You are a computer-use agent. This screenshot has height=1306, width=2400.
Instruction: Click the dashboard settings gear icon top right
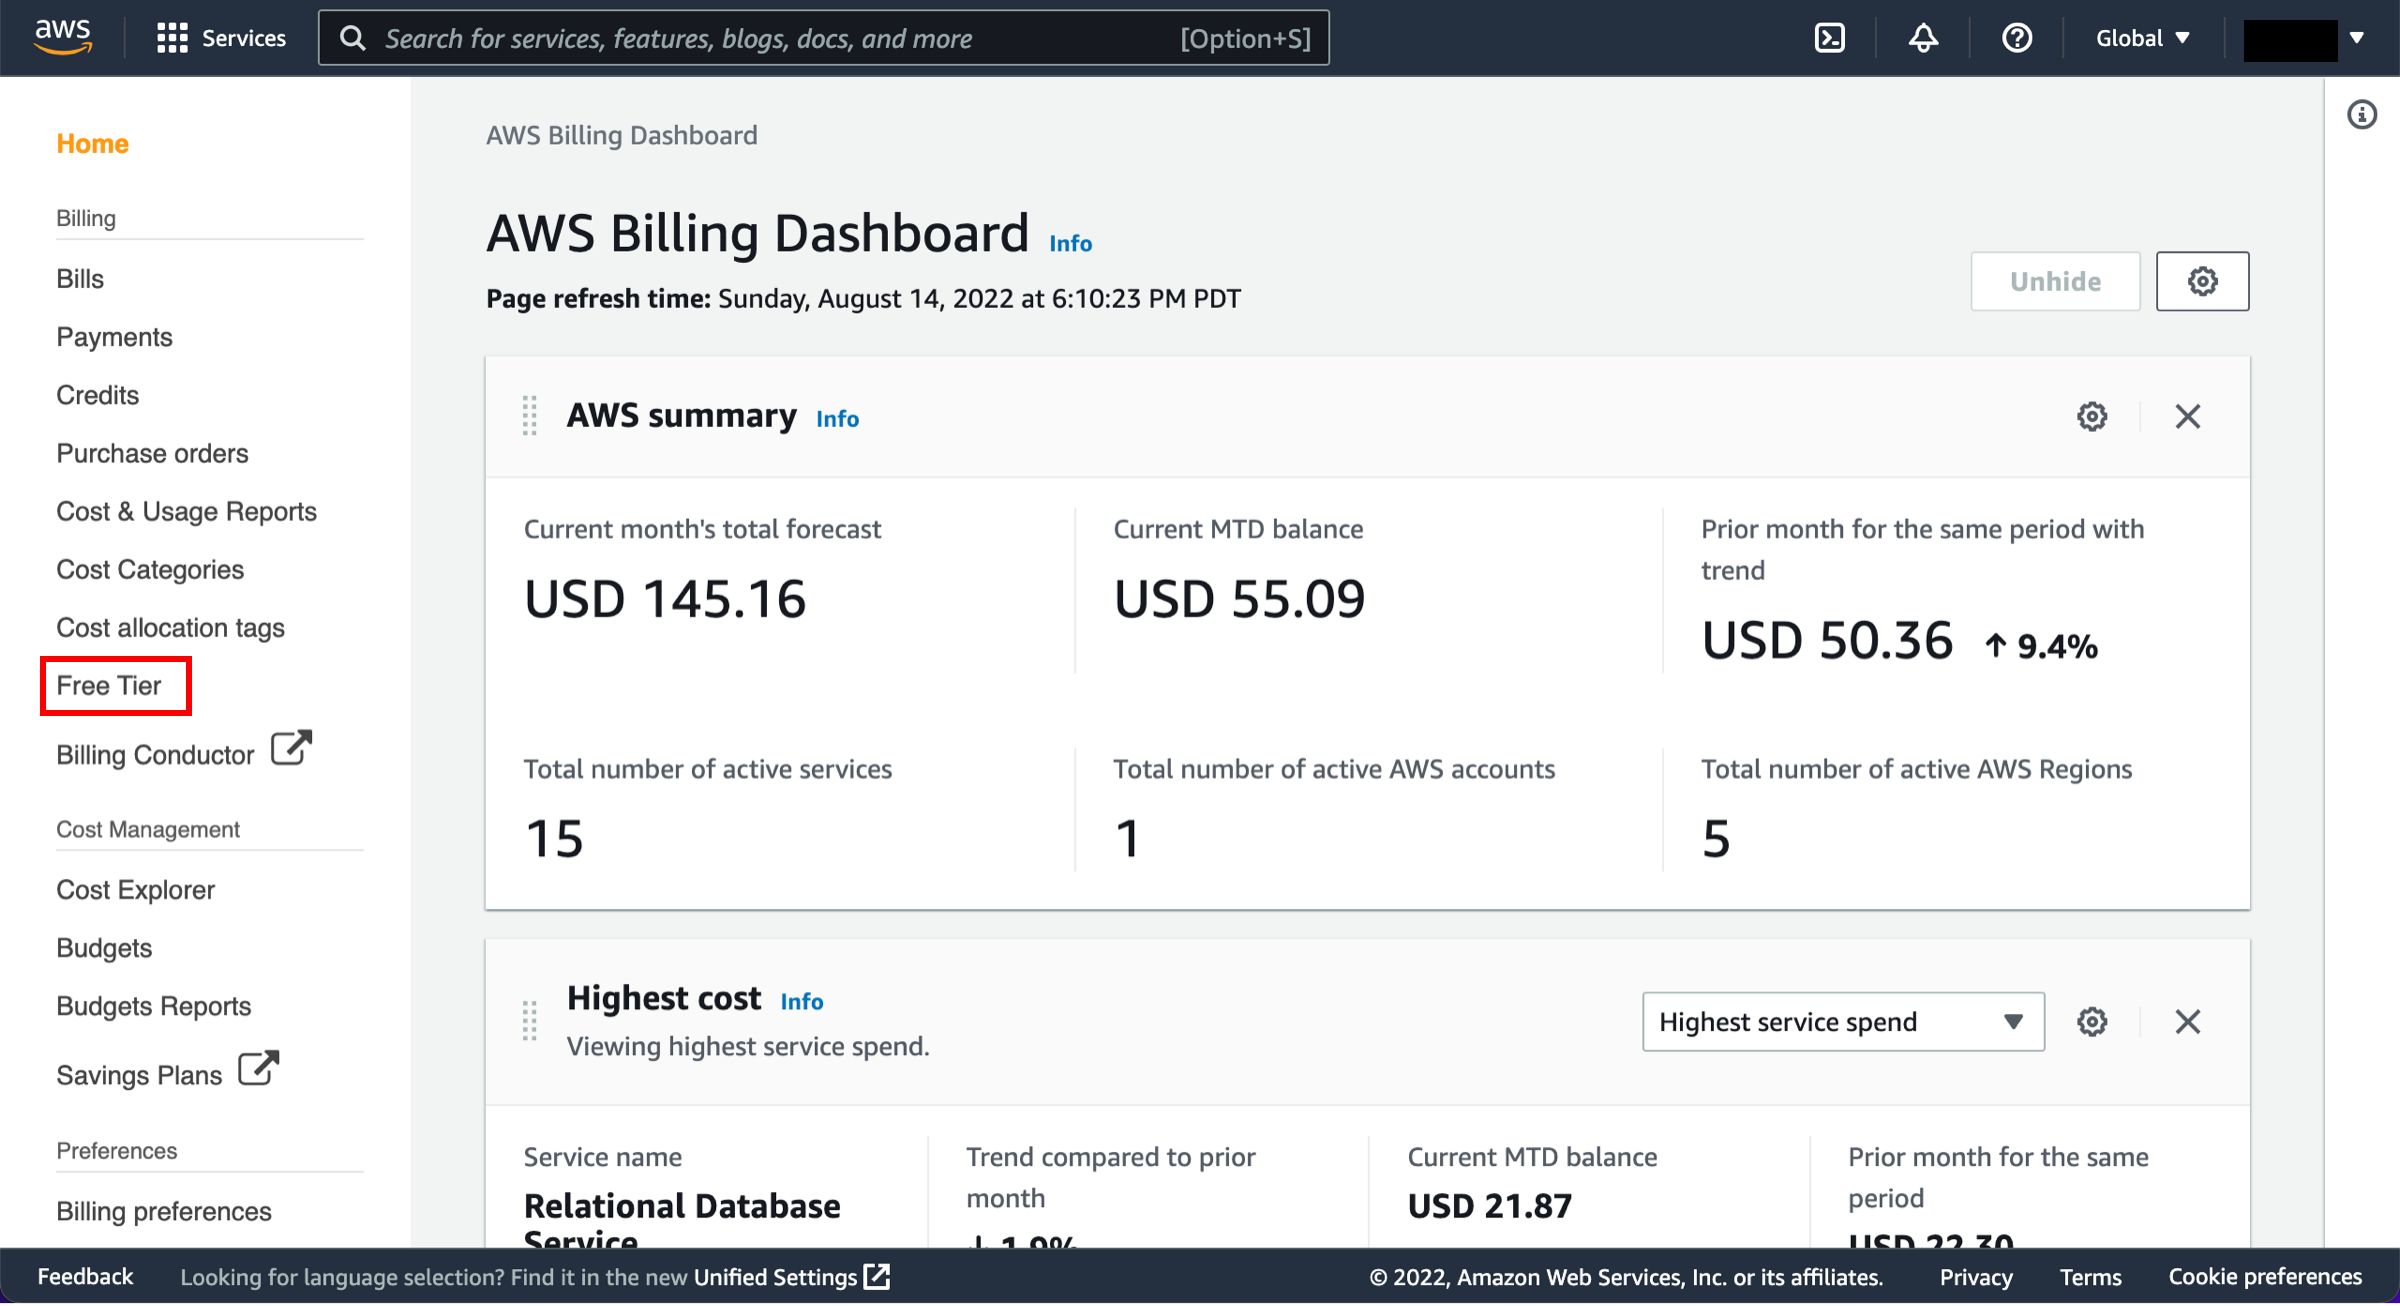coord(2201,281)
